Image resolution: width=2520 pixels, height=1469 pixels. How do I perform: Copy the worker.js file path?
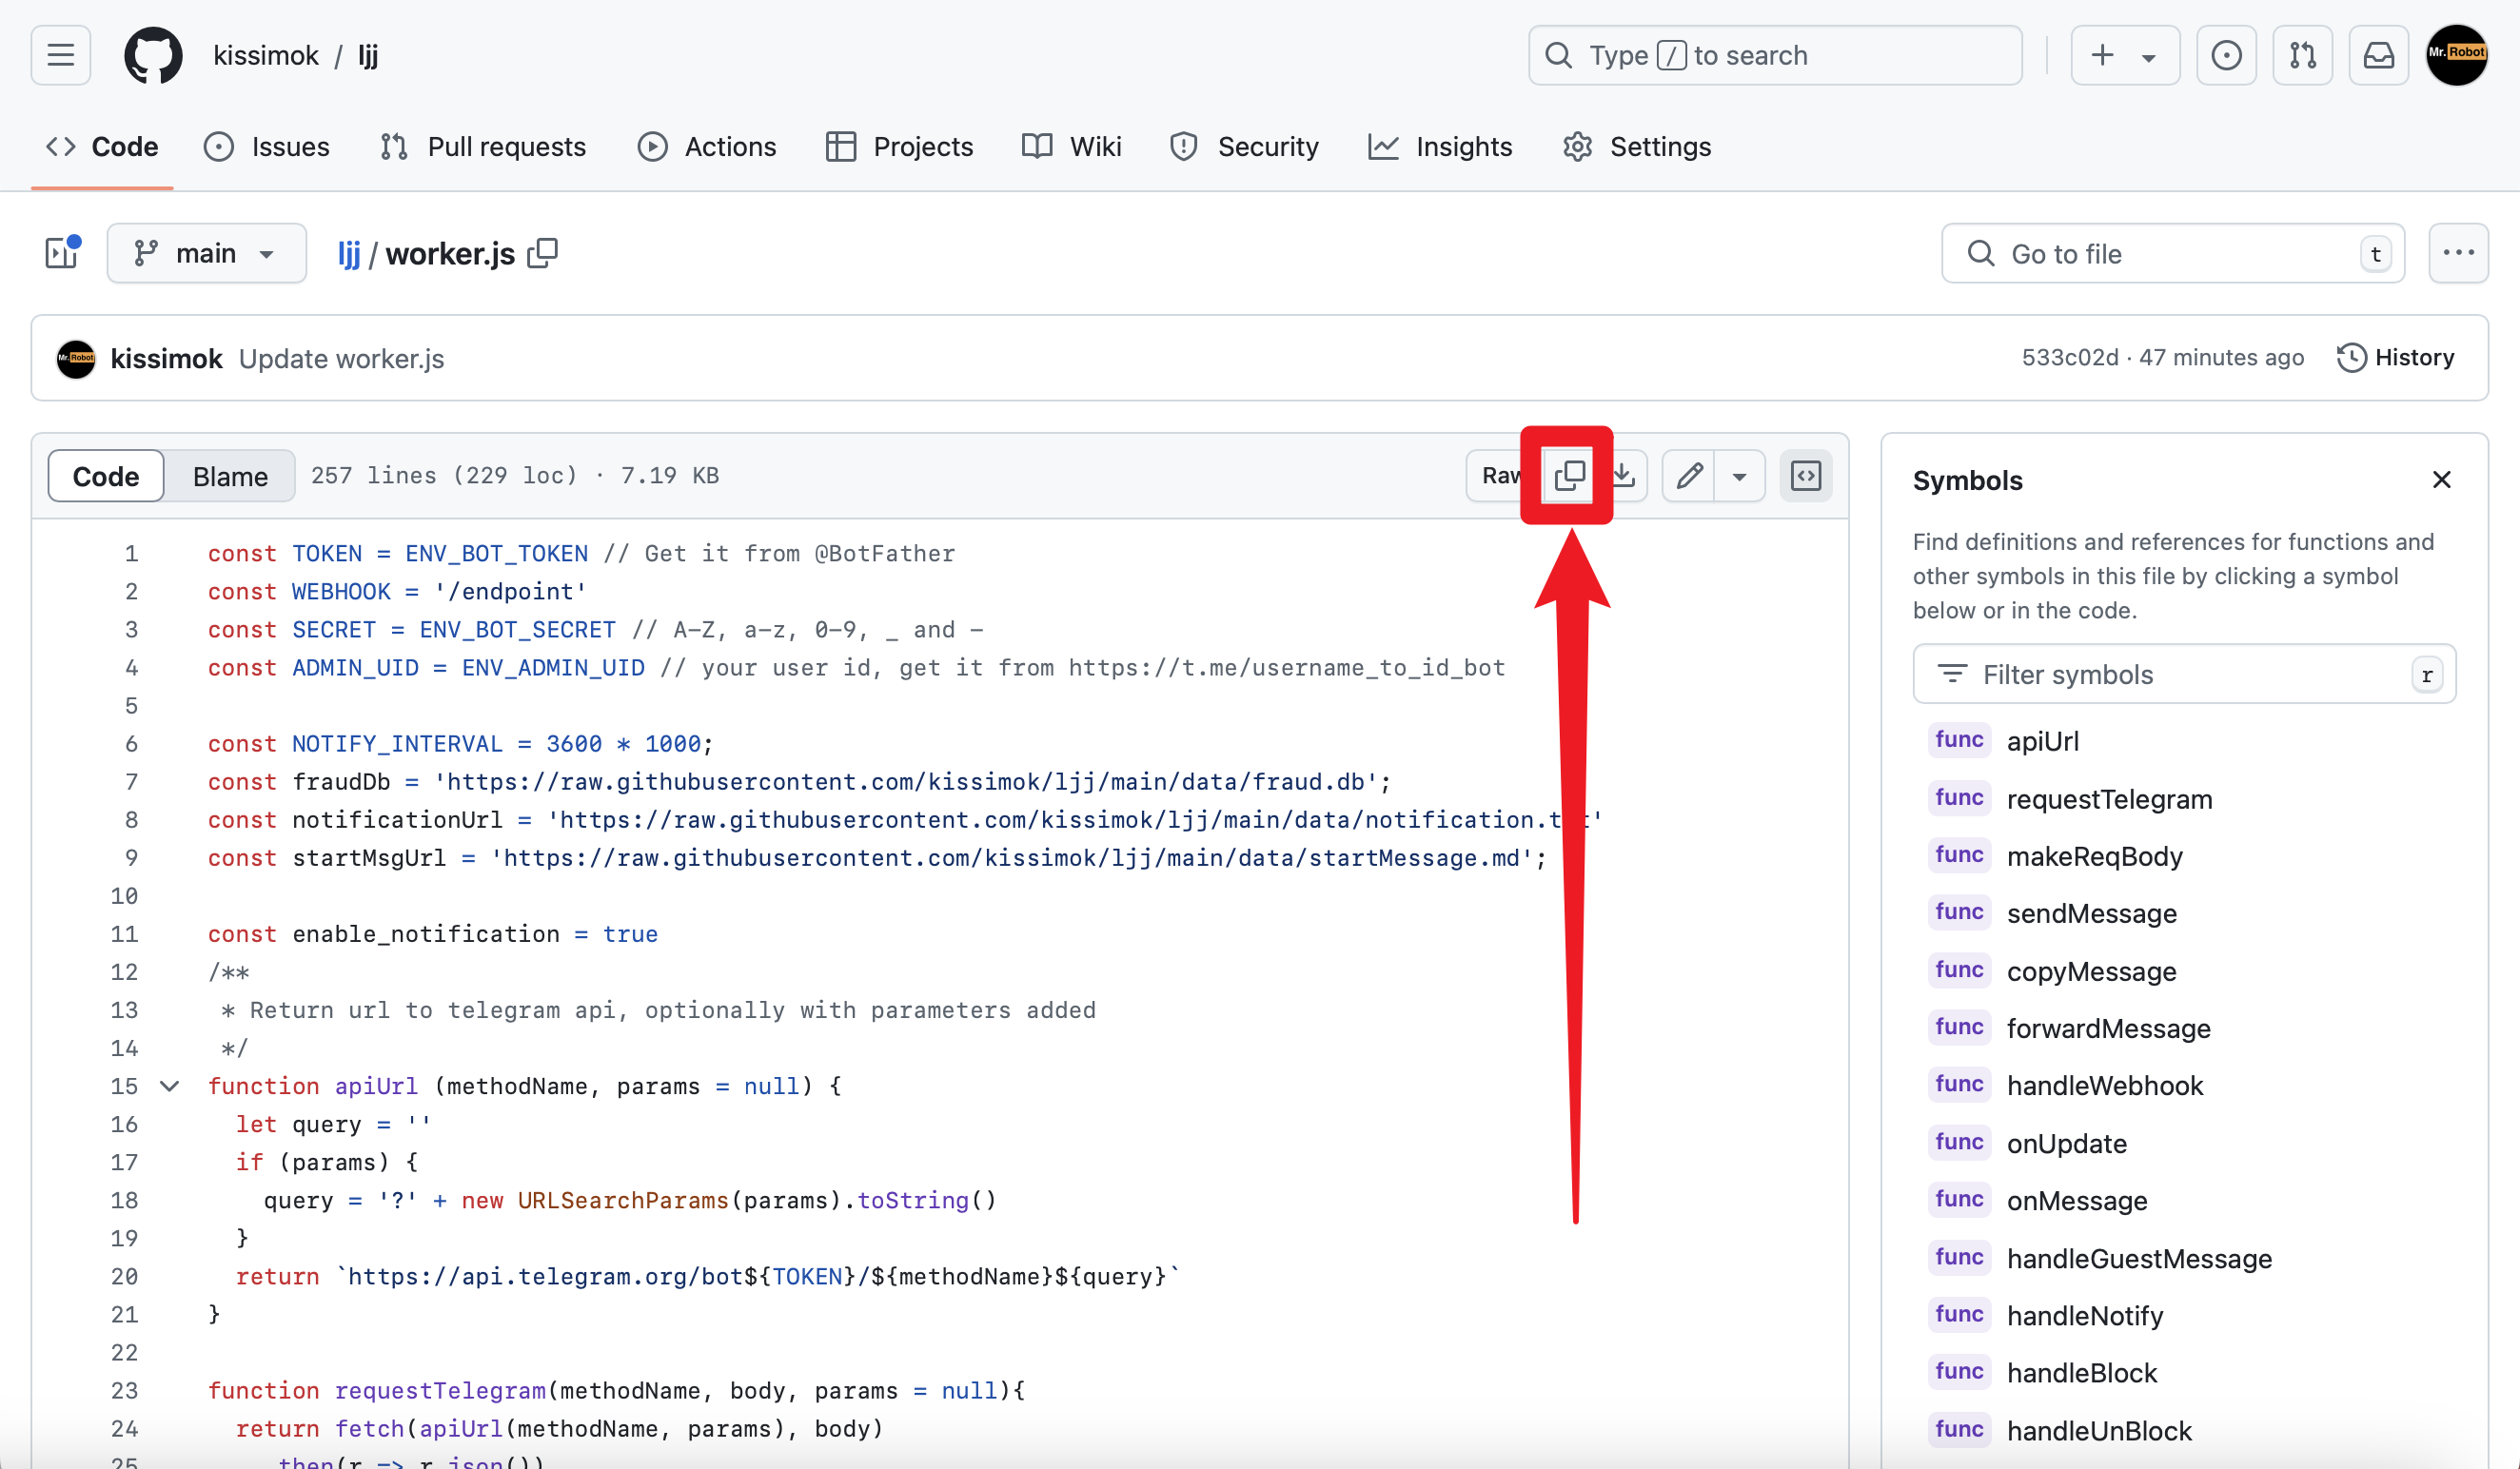click(542, 253)
